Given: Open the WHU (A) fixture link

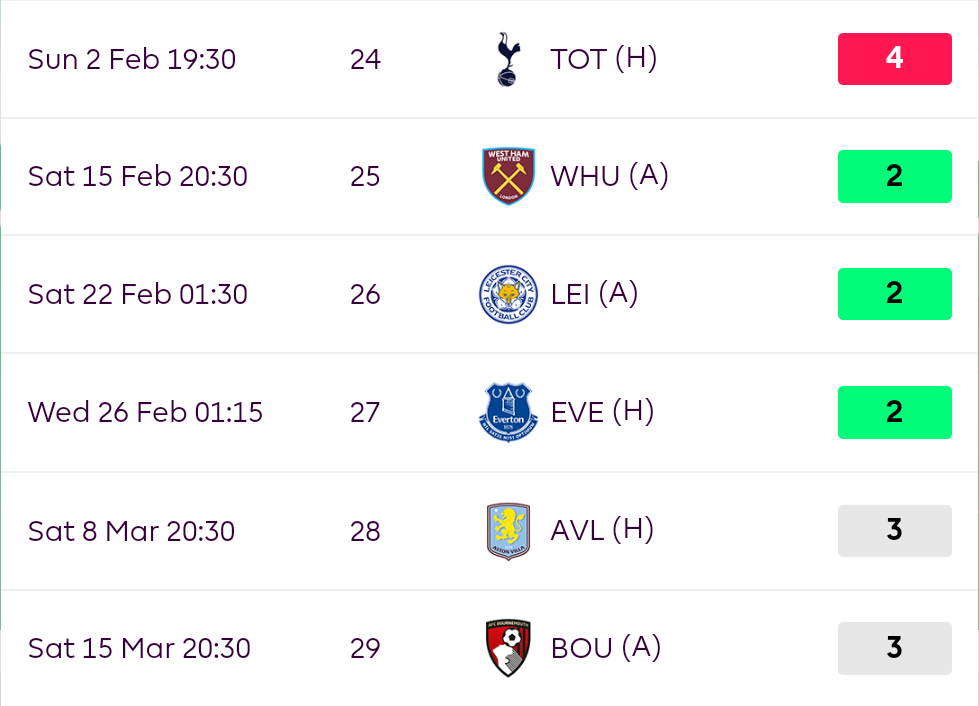Looking at the screenshot, I should [x=609, y=176].
